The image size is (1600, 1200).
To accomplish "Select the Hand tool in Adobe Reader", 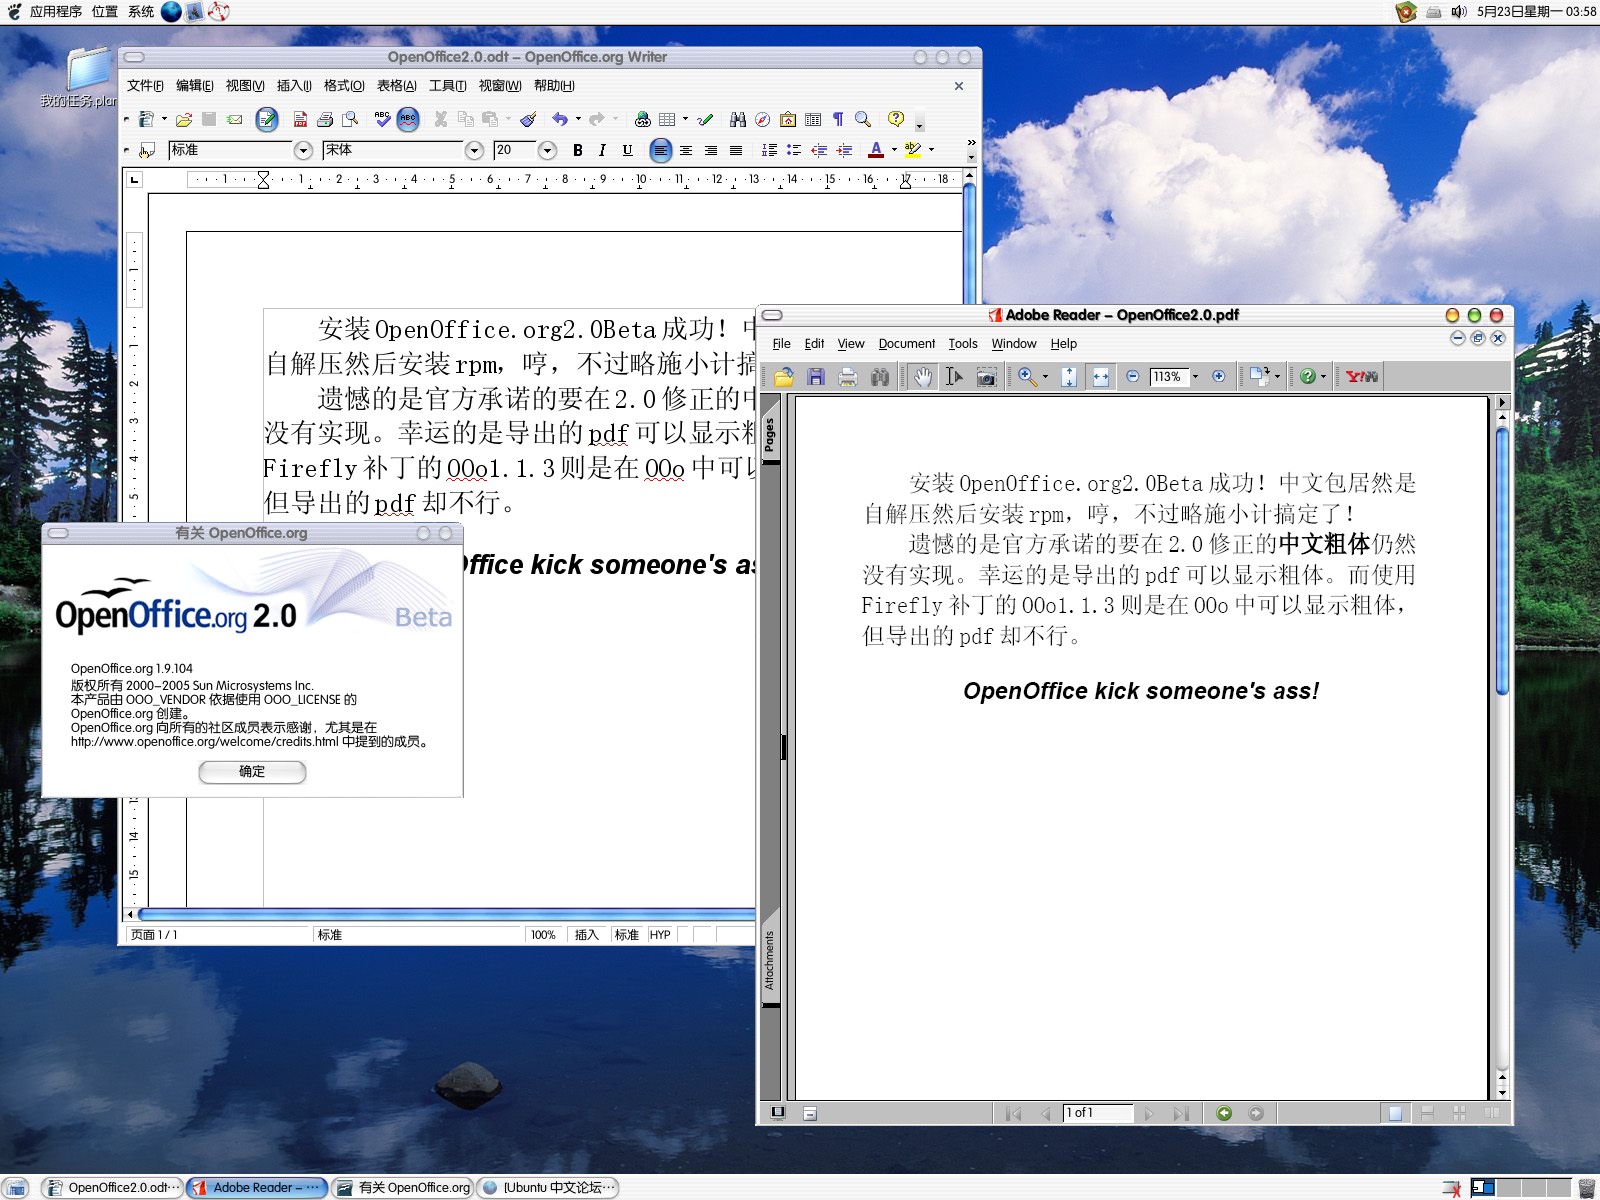I will click(923, 377).
